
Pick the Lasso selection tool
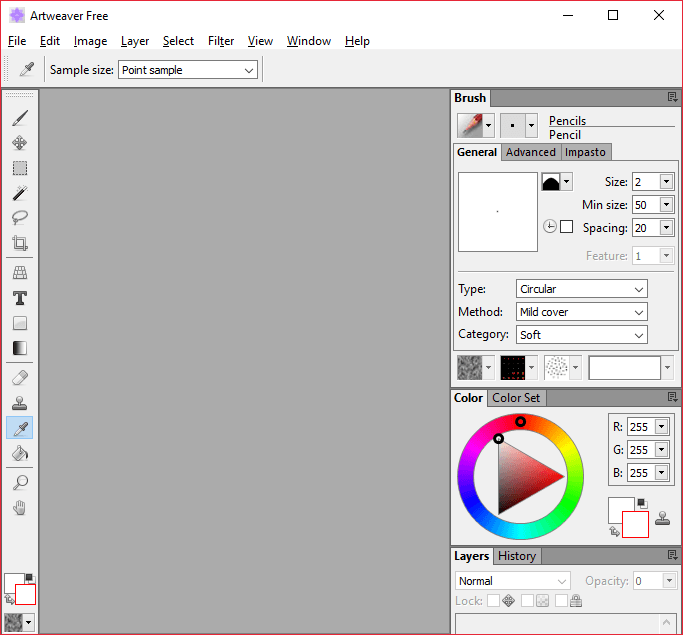[x=20, y=218]
